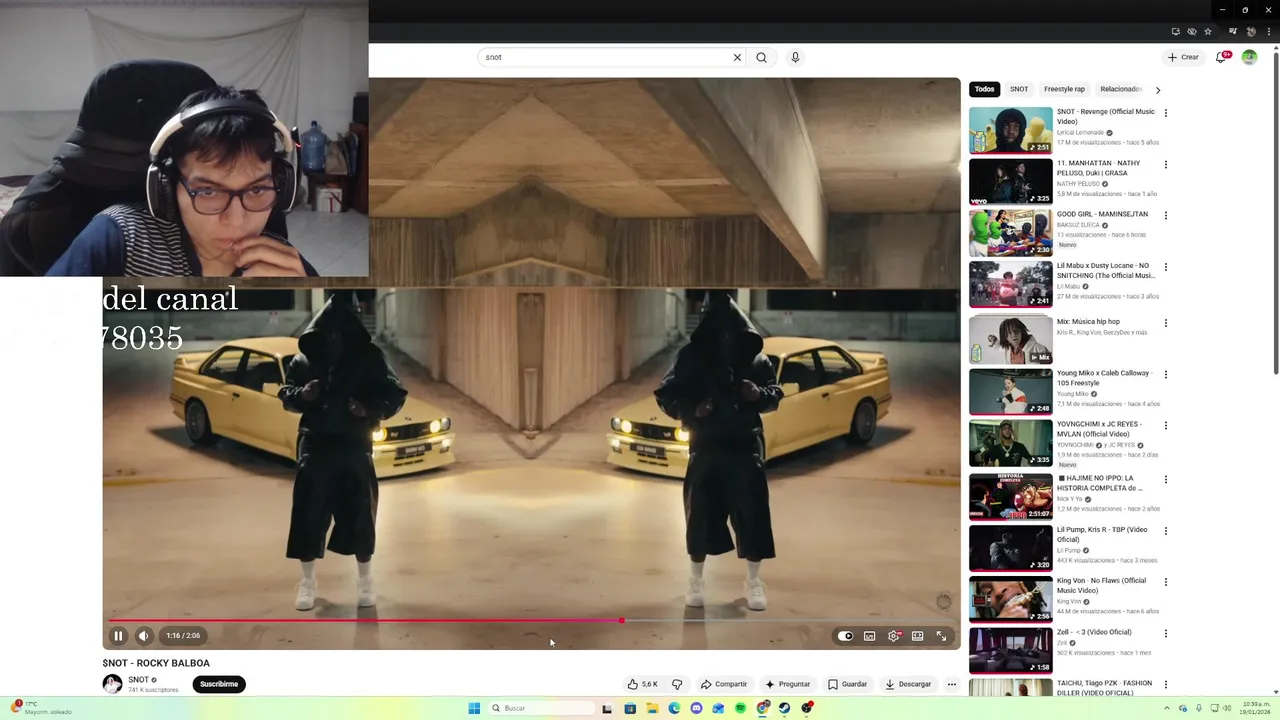This screenshot has width=1280, height=720.
Task: Open video player settings gear
Action: pyautogui.click(x=894, y=636)
